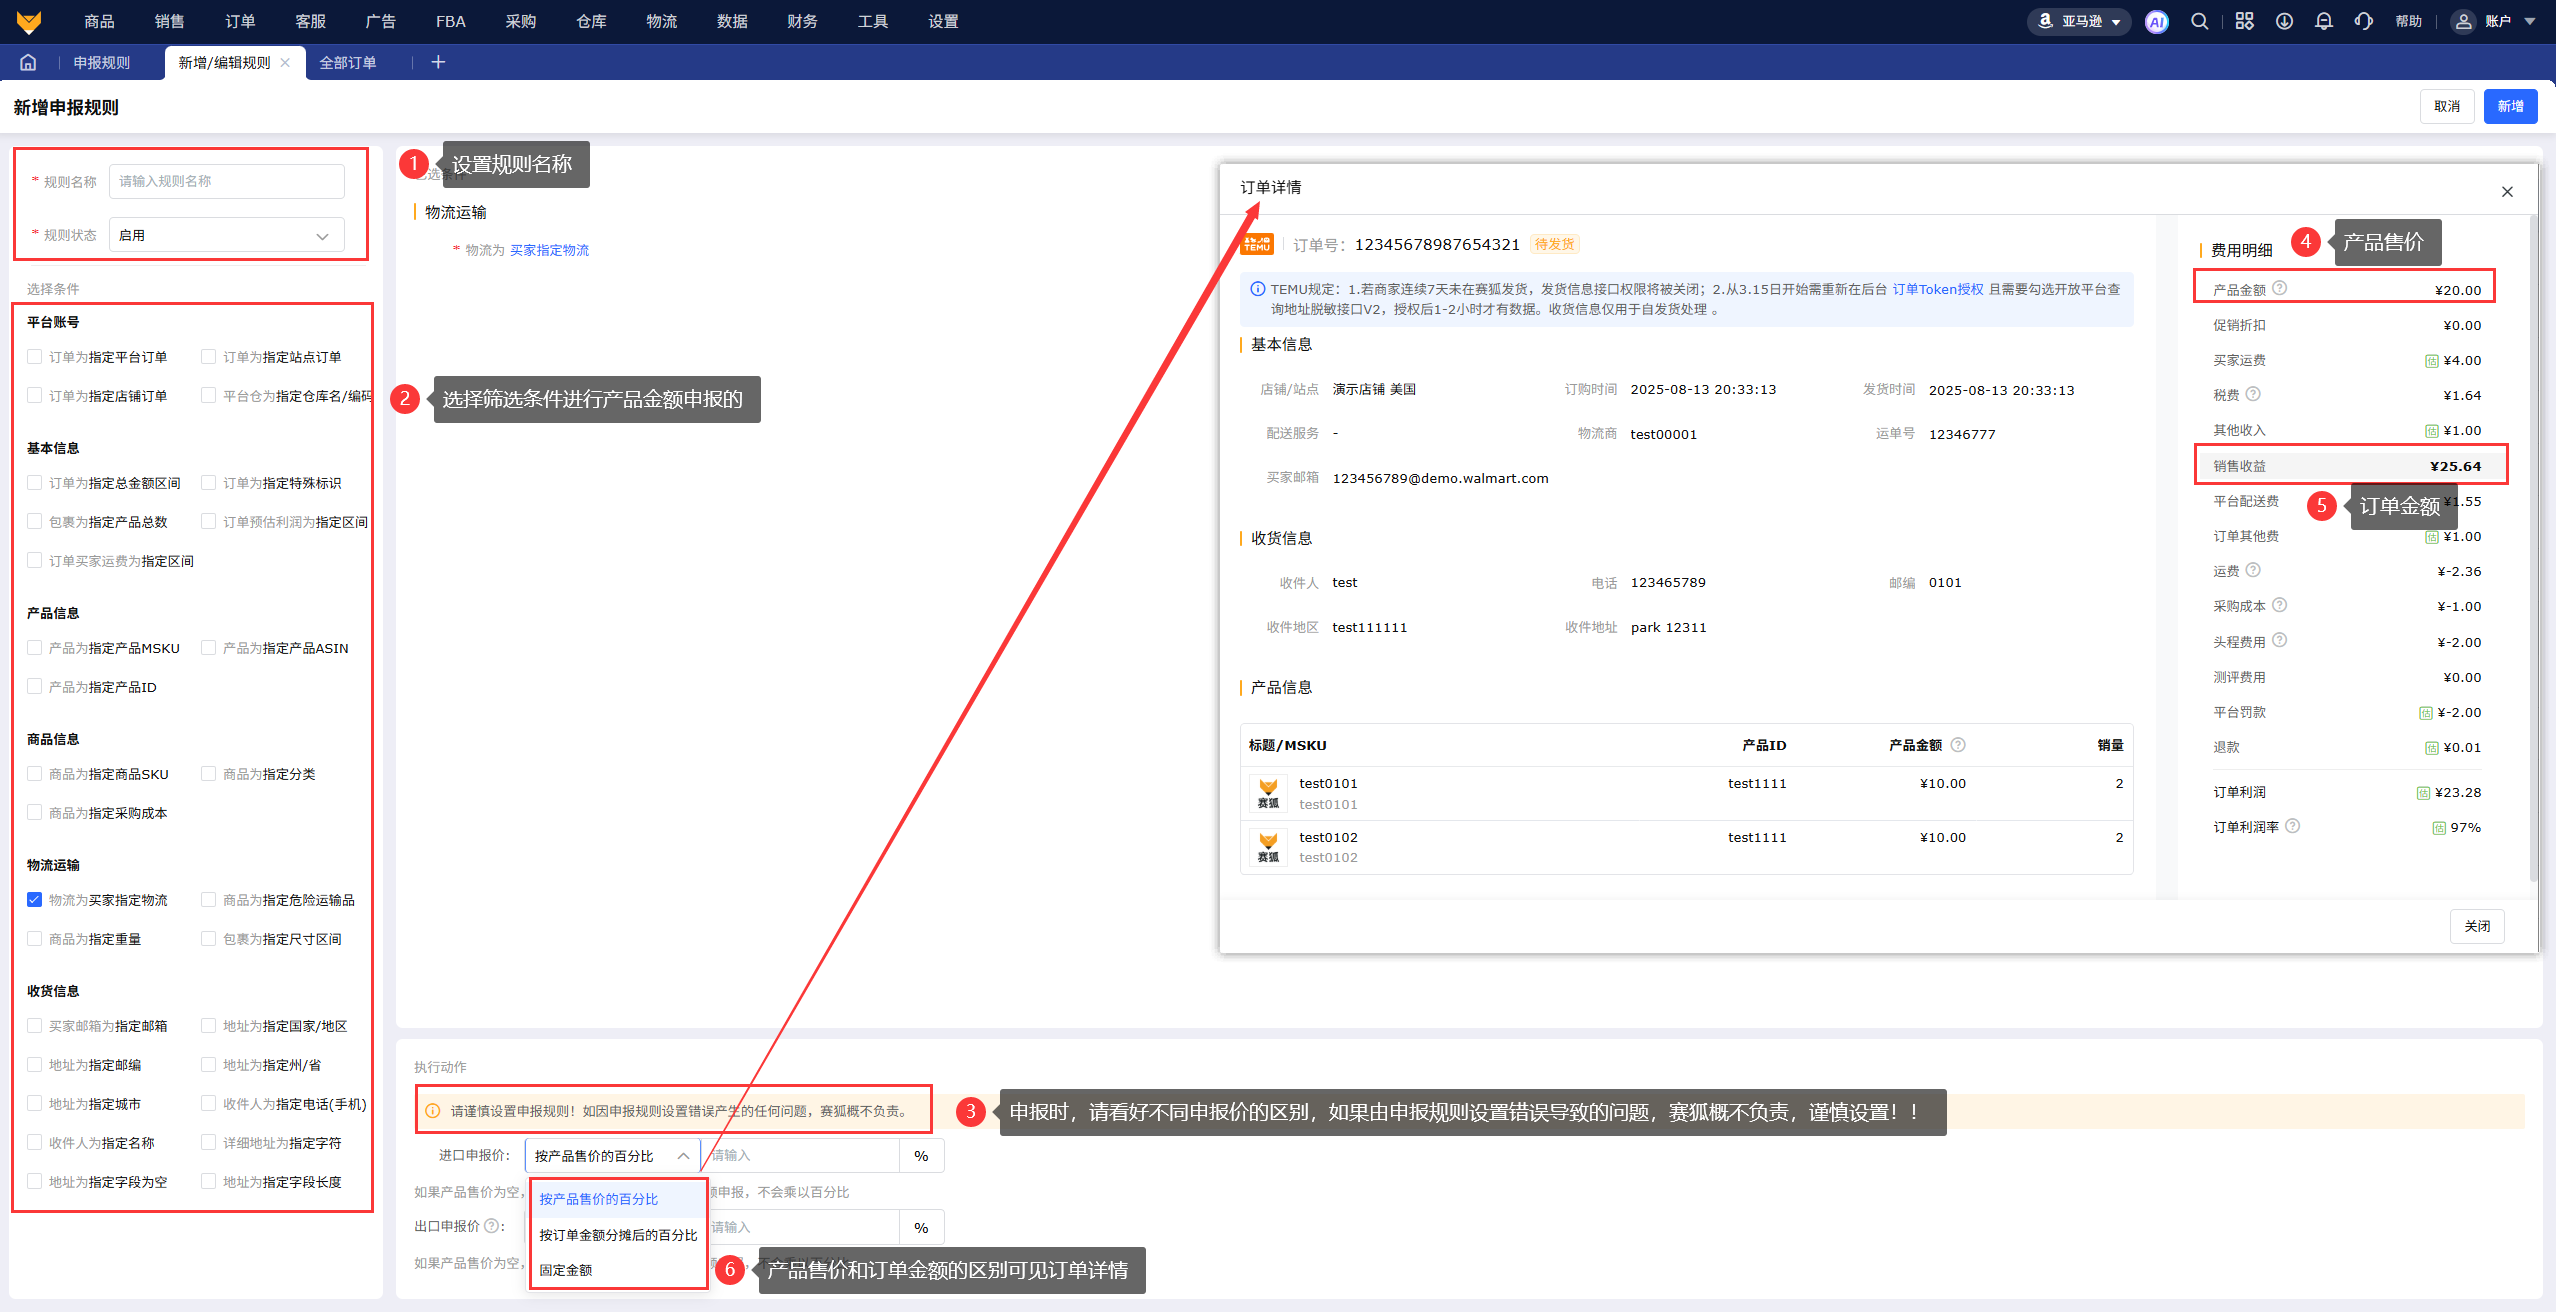Check 订单为指定平台订单 checkbox
This screenshot has width=2556, height=1312.
(35, 357)
